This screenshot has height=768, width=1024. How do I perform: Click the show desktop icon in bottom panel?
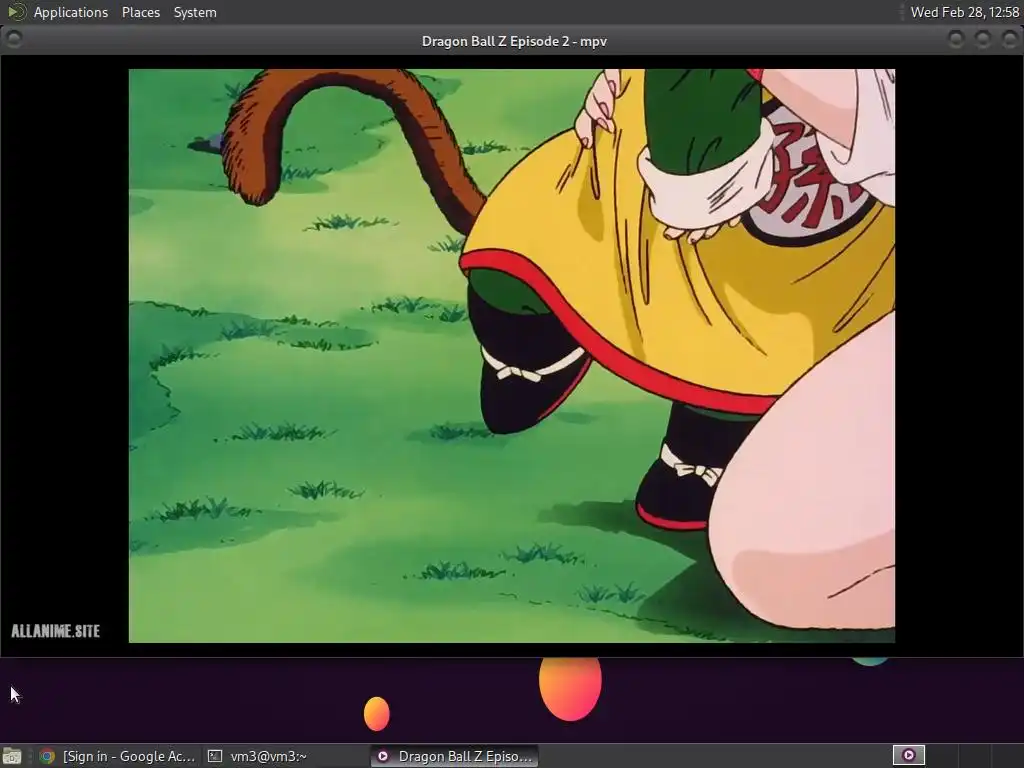(12, 756)
